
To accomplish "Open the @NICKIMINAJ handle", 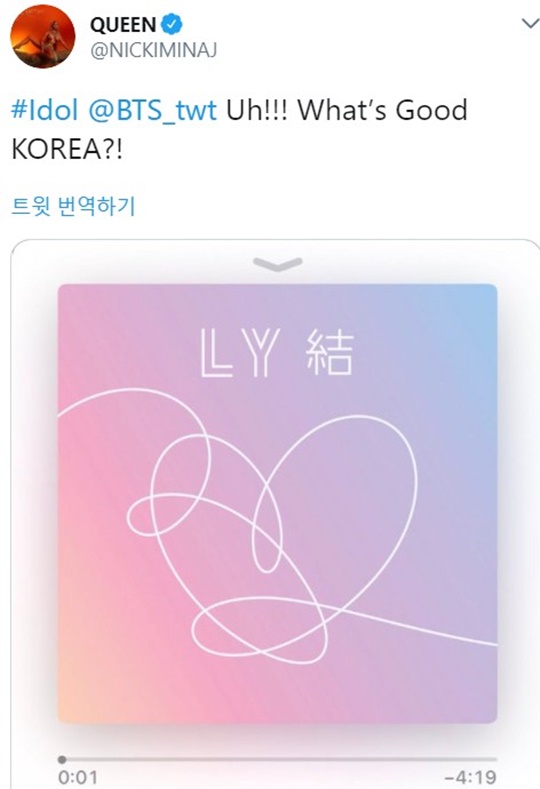I will (153, 50).
